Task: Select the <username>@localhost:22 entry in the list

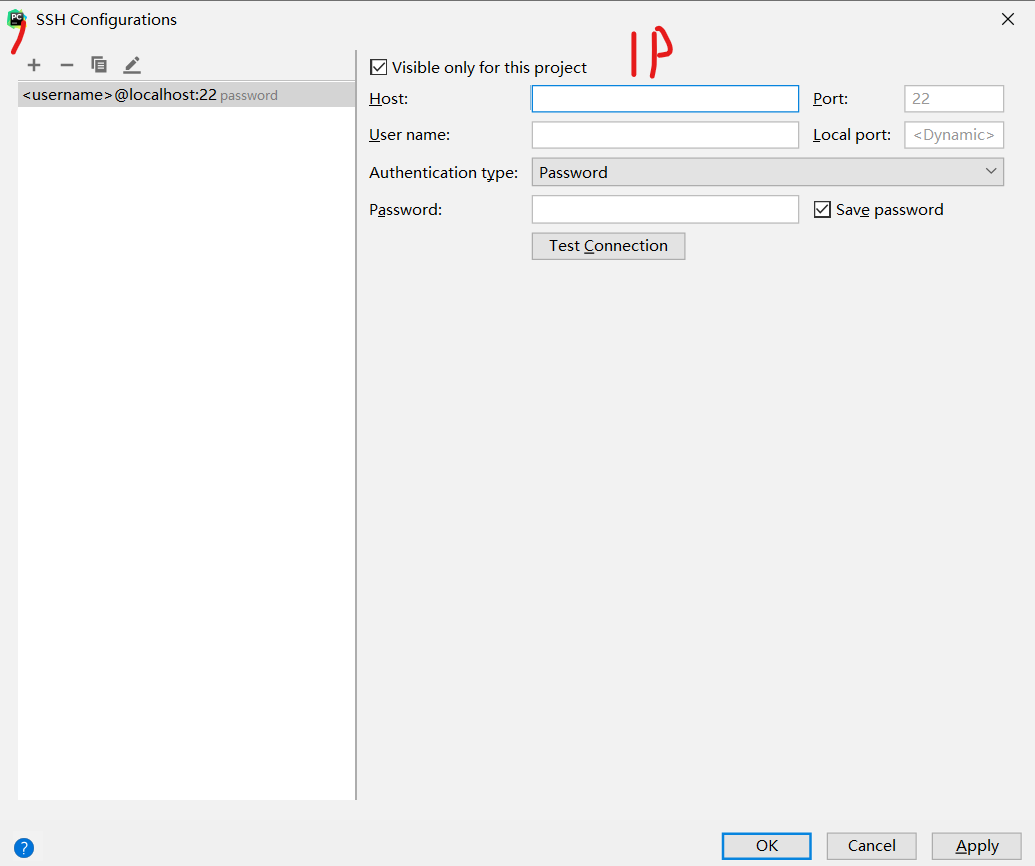Action: point(186,94)
